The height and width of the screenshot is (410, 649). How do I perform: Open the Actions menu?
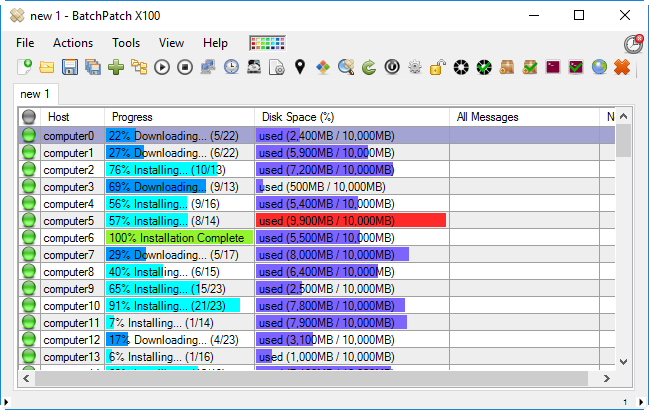pyautogui.click(x=73, y=43)
